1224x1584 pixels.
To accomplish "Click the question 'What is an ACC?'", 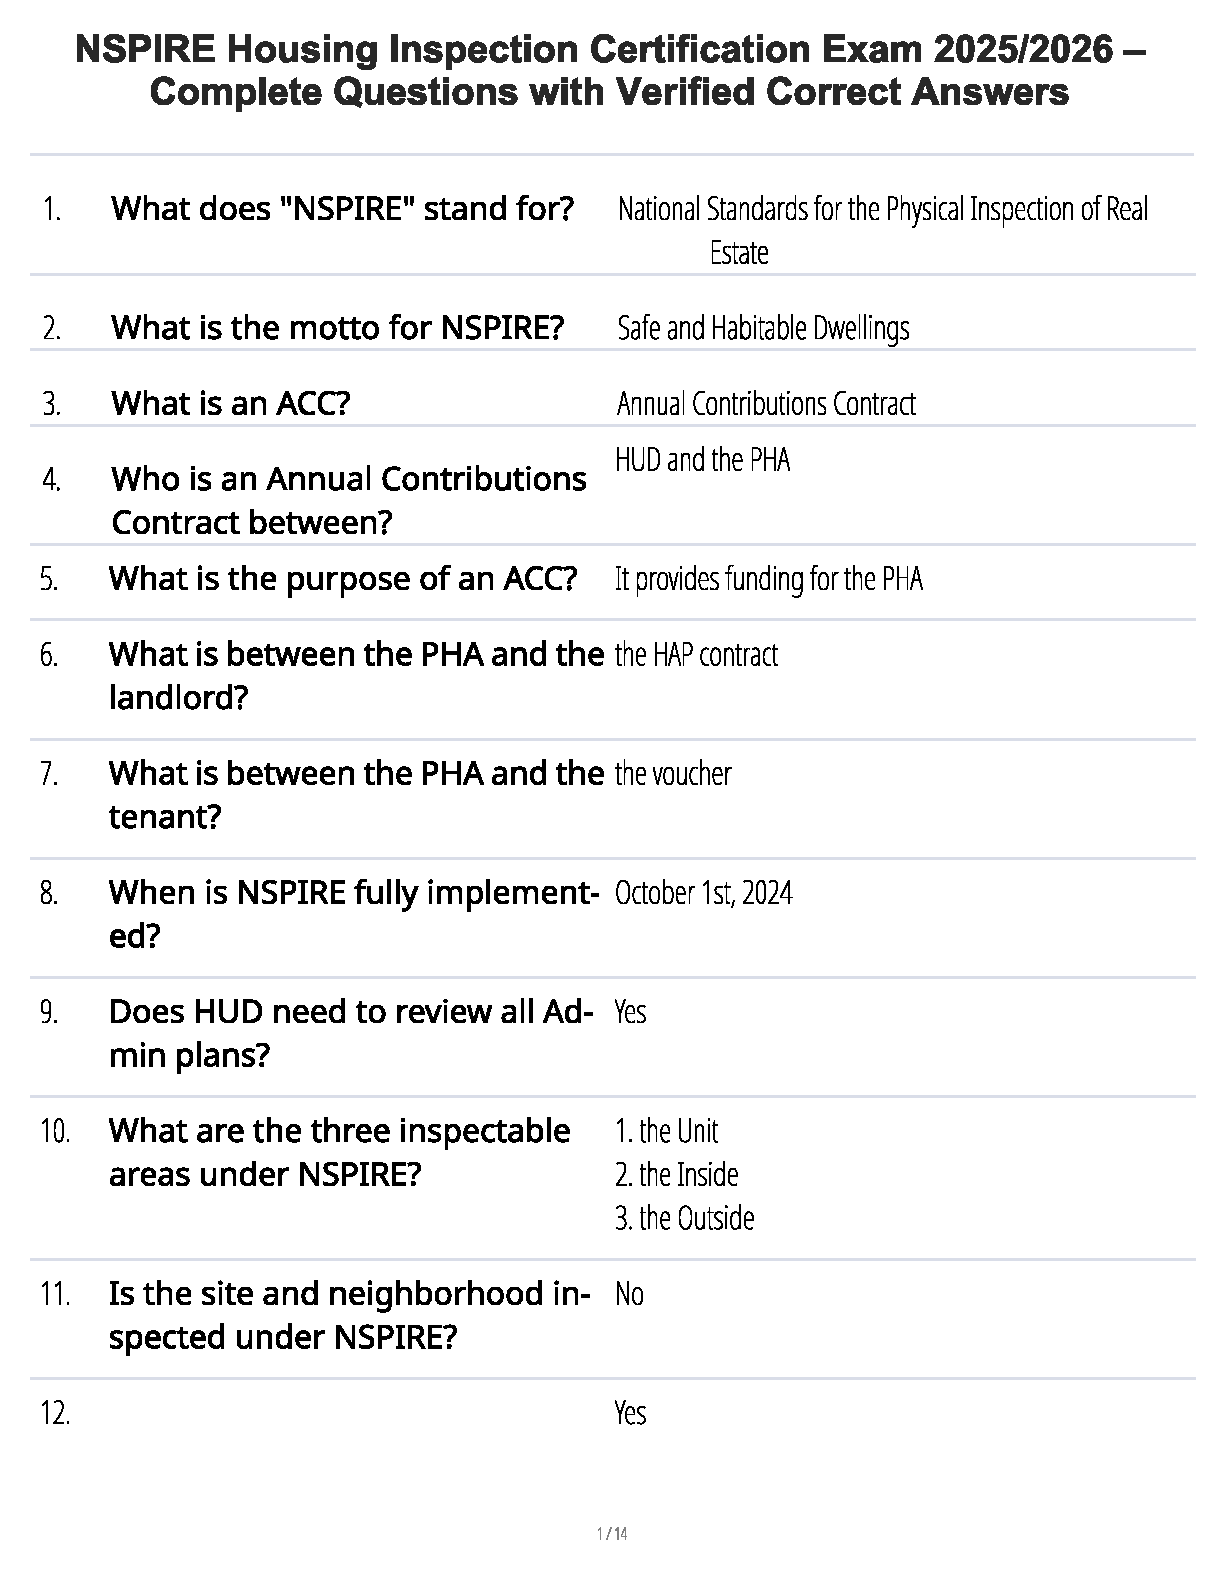I will [230, 403].
